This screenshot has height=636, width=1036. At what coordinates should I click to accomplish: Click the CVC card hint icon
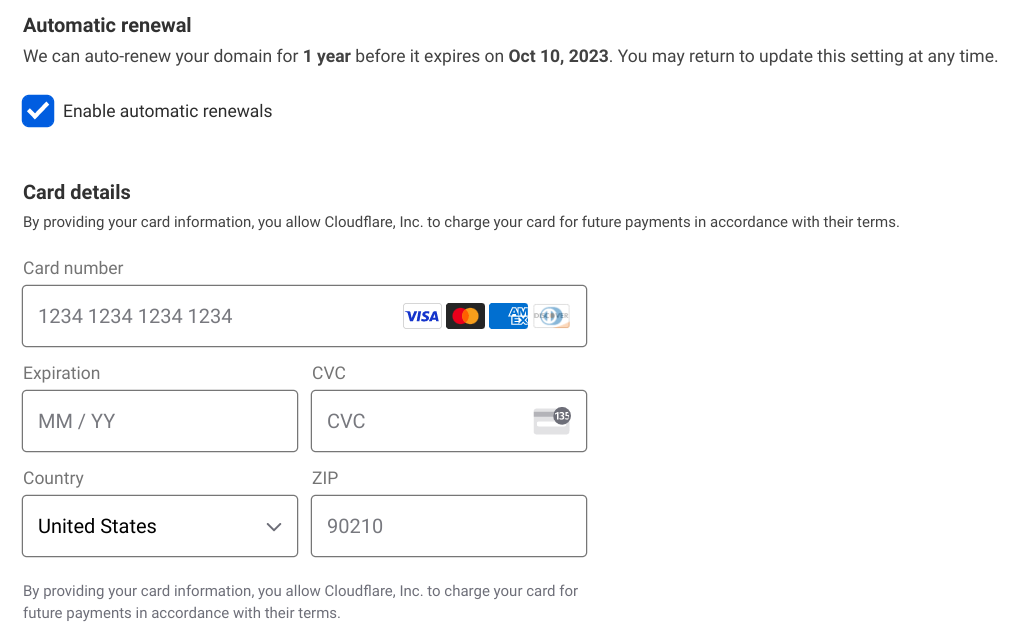point(551,421)
